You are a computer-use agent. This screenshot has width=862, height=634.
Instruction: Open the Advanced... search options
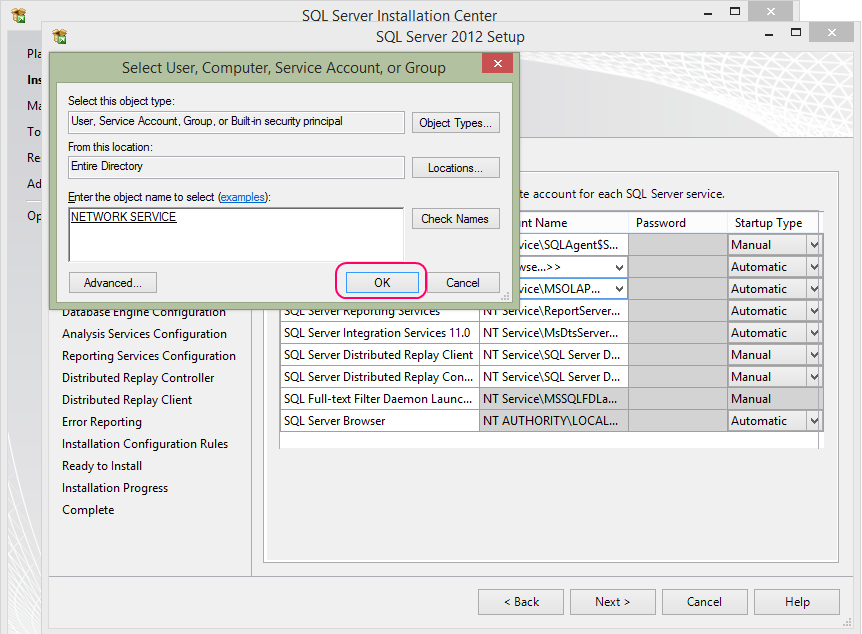tap(113, 283)
